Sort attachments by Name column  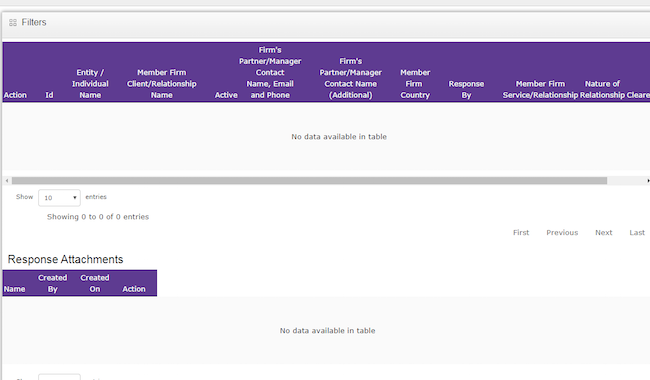(x=15, y=289)
